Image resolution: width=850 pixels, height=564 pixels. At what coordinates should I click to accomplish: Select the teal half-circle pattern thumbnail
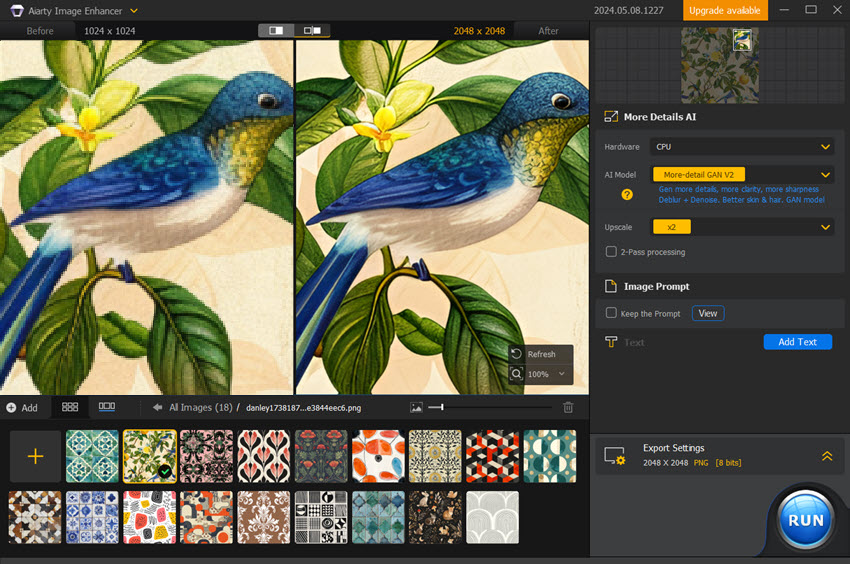click(x=550, y=456)
